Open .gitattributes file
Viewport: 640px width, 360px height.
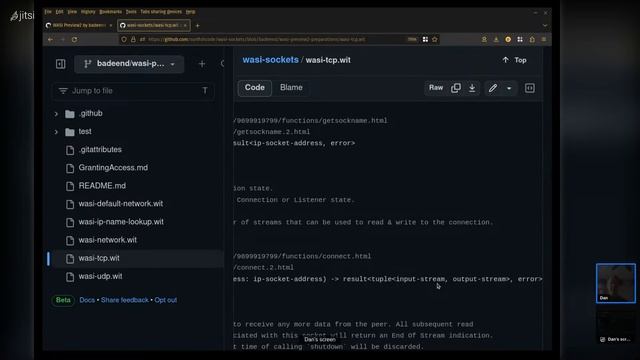(x=100, y=150)
